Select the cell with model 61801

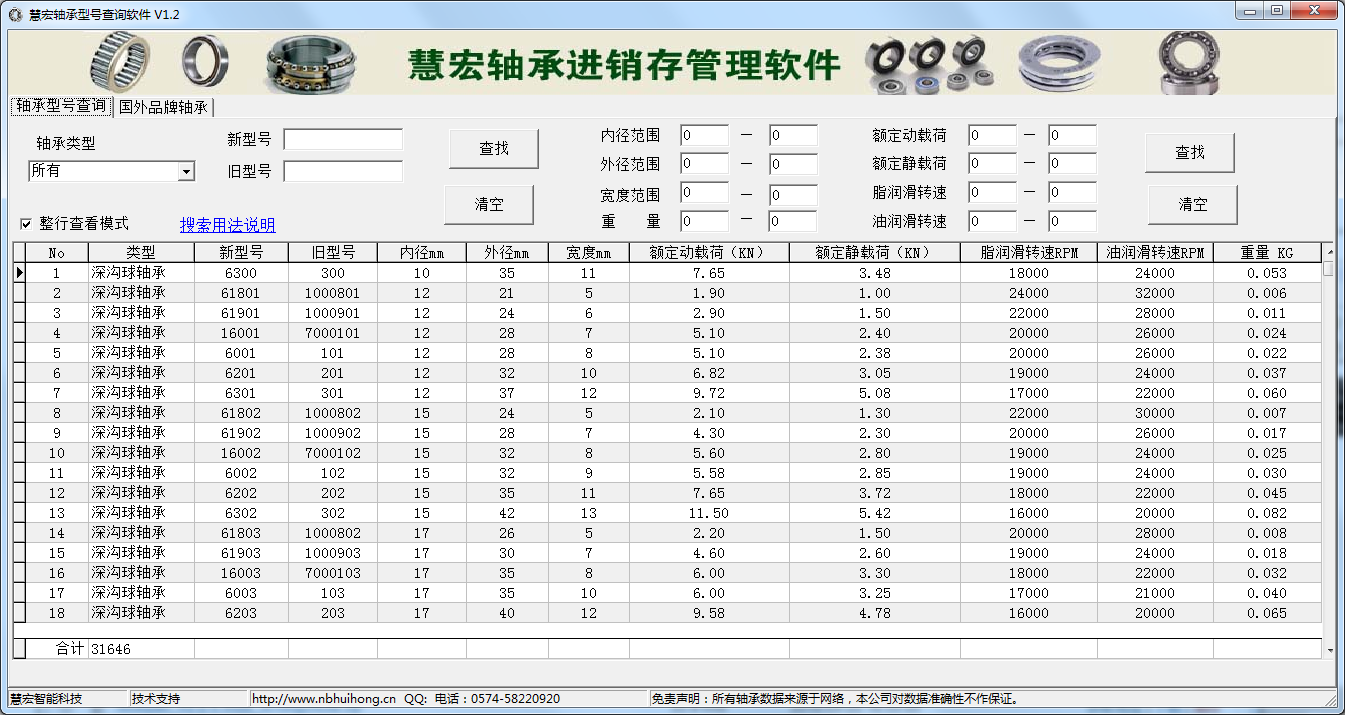pyautogui.click(x=241, y=292)
